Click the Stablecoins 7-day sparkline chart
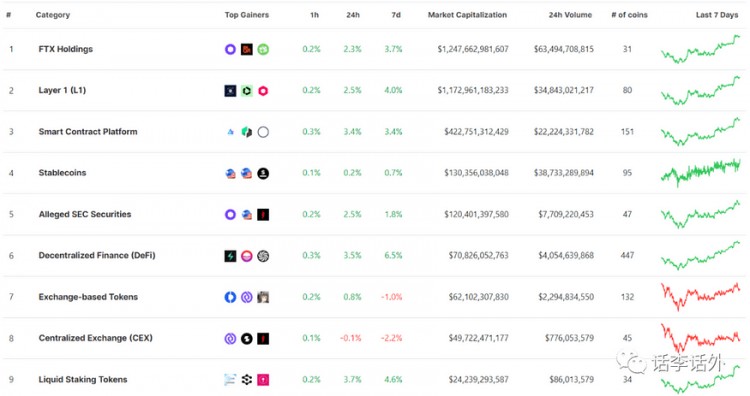The height and width of the screenshot is (396, 750). coord(701,173)
